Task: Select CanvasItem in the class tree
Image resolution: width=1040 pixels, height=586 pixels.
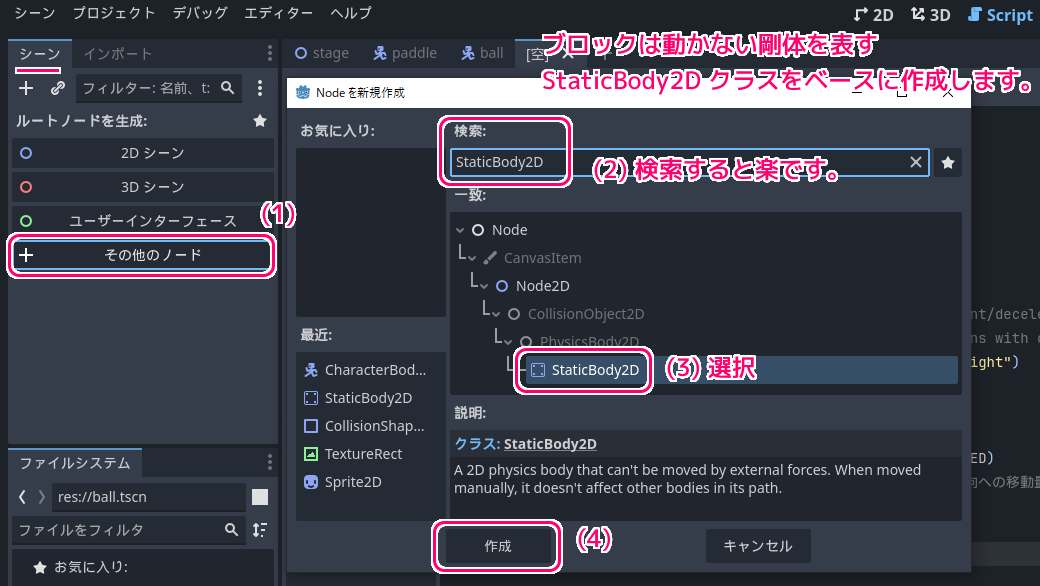Action: [542, 258]
